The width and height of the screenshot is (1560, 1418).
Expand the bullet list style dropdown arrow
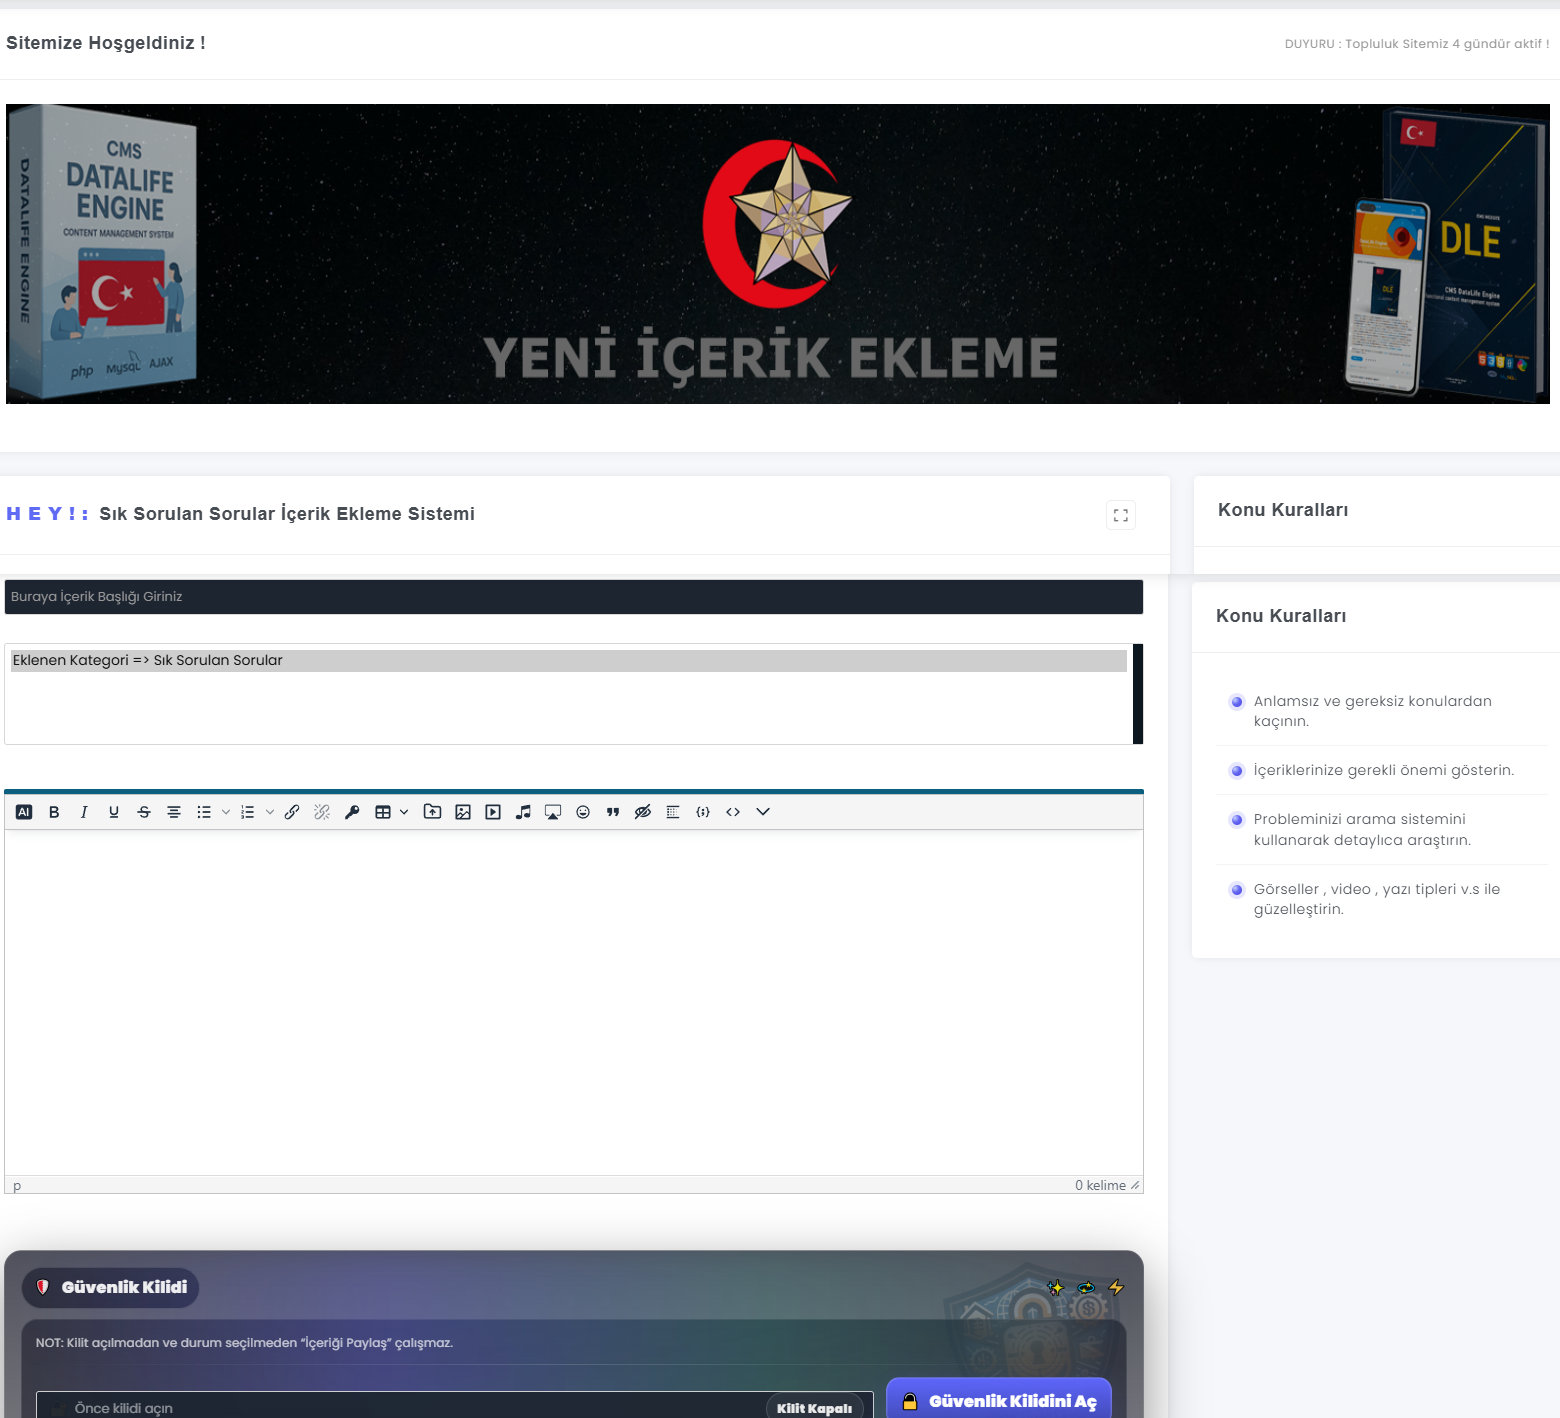[x=226, y=812]
